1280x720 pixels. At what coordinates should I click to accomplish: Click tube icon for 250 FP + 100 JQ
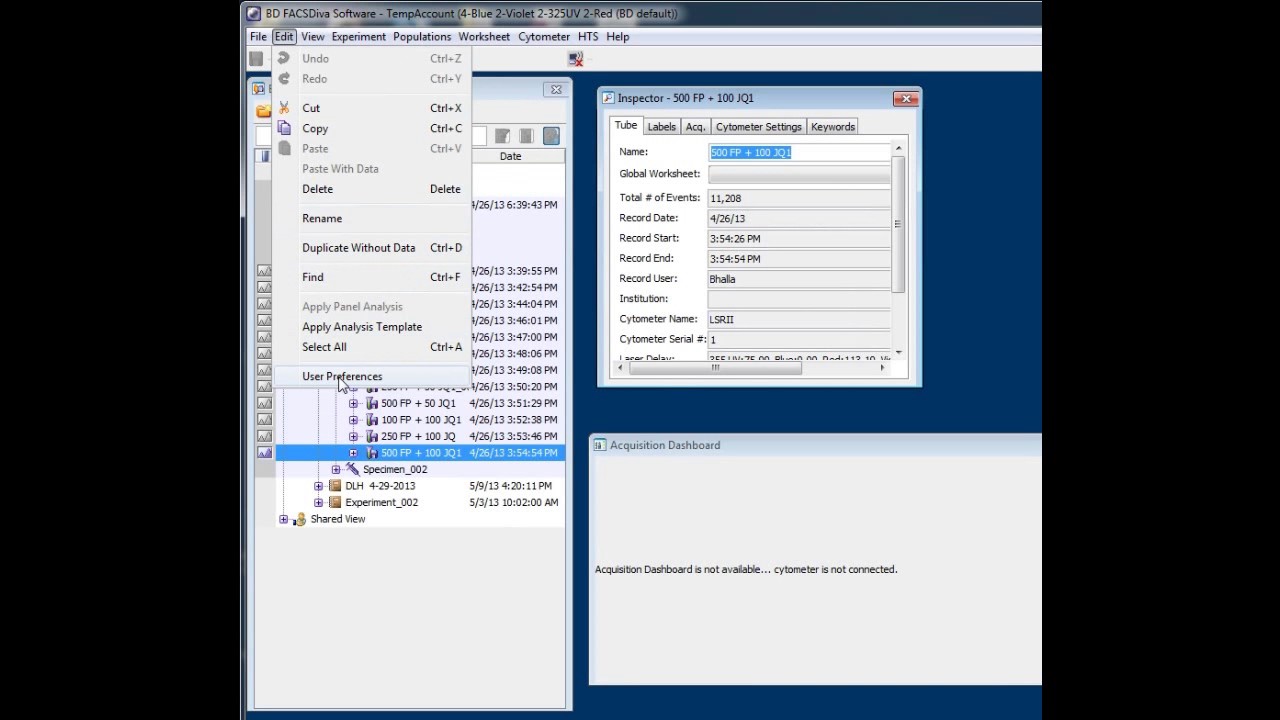[x=371, y=436]
